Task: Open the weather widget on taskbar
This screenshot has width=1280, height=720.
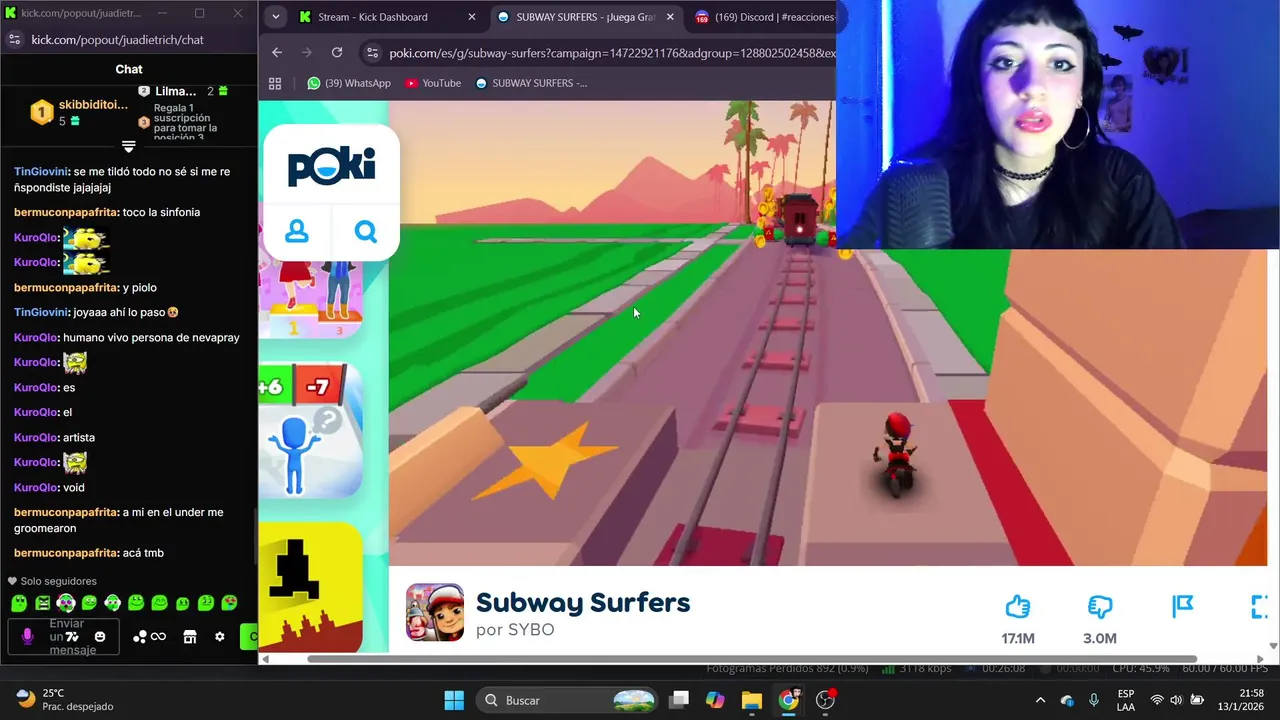Action: pos(65,700)
